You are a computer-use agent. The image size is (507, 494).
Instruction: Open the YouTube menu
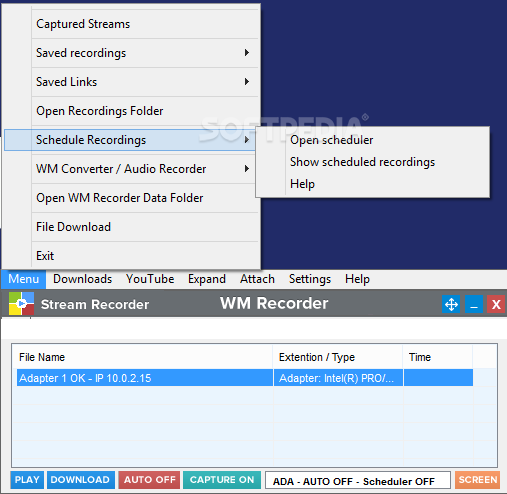tap(150, 279)
